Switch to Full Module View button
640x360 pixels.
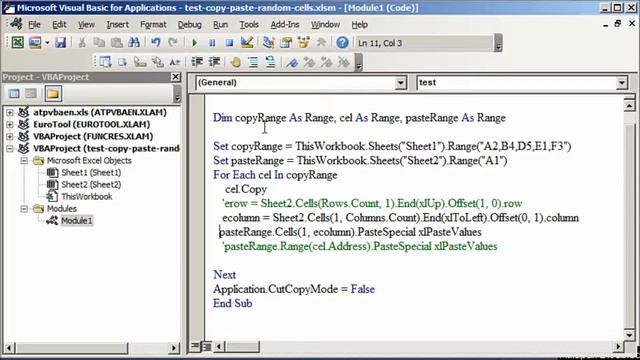pos(207,347)
